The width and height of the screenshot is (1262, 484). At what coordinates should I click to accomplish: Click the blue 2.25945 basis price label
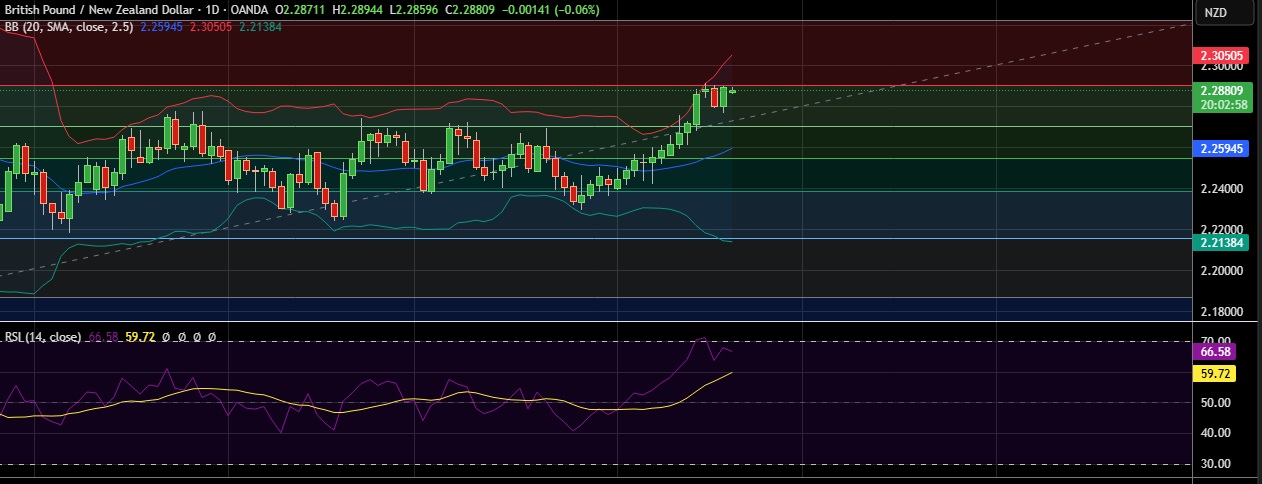[1225, 148]
